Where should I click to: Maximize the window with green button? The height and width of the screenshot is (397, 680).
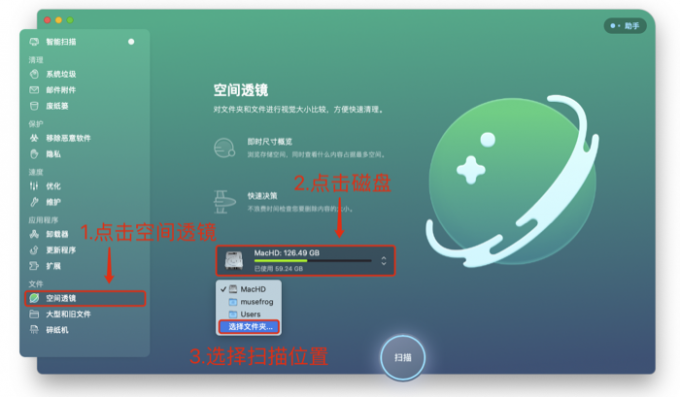70,20
